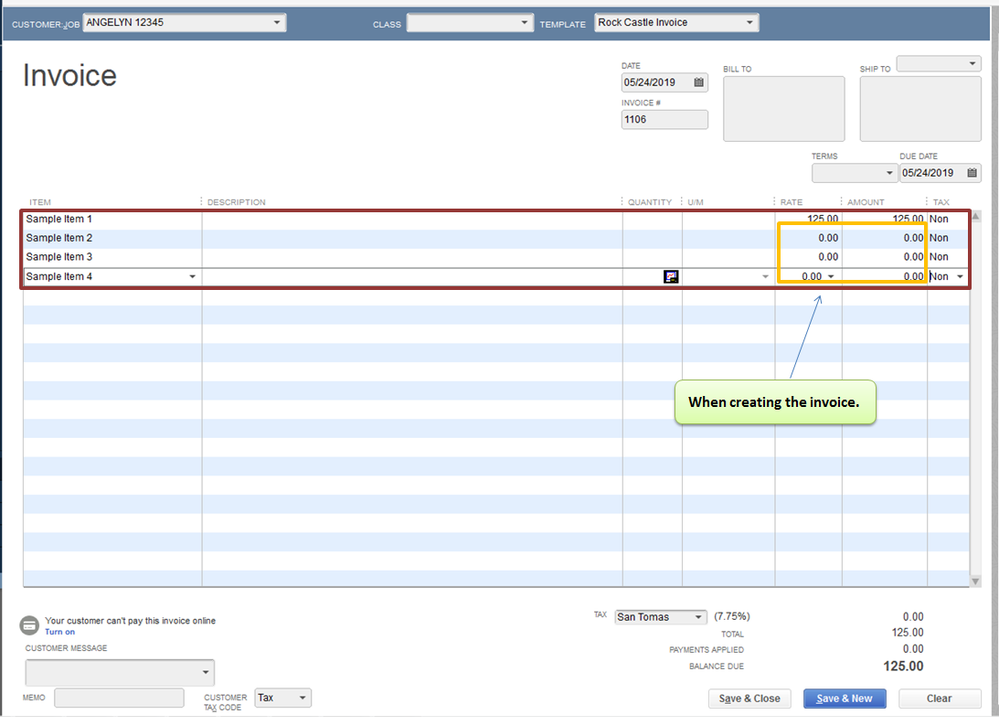Screen dimensions: 999x717
Task: Click the Clear button
Action: click(939, 699)
